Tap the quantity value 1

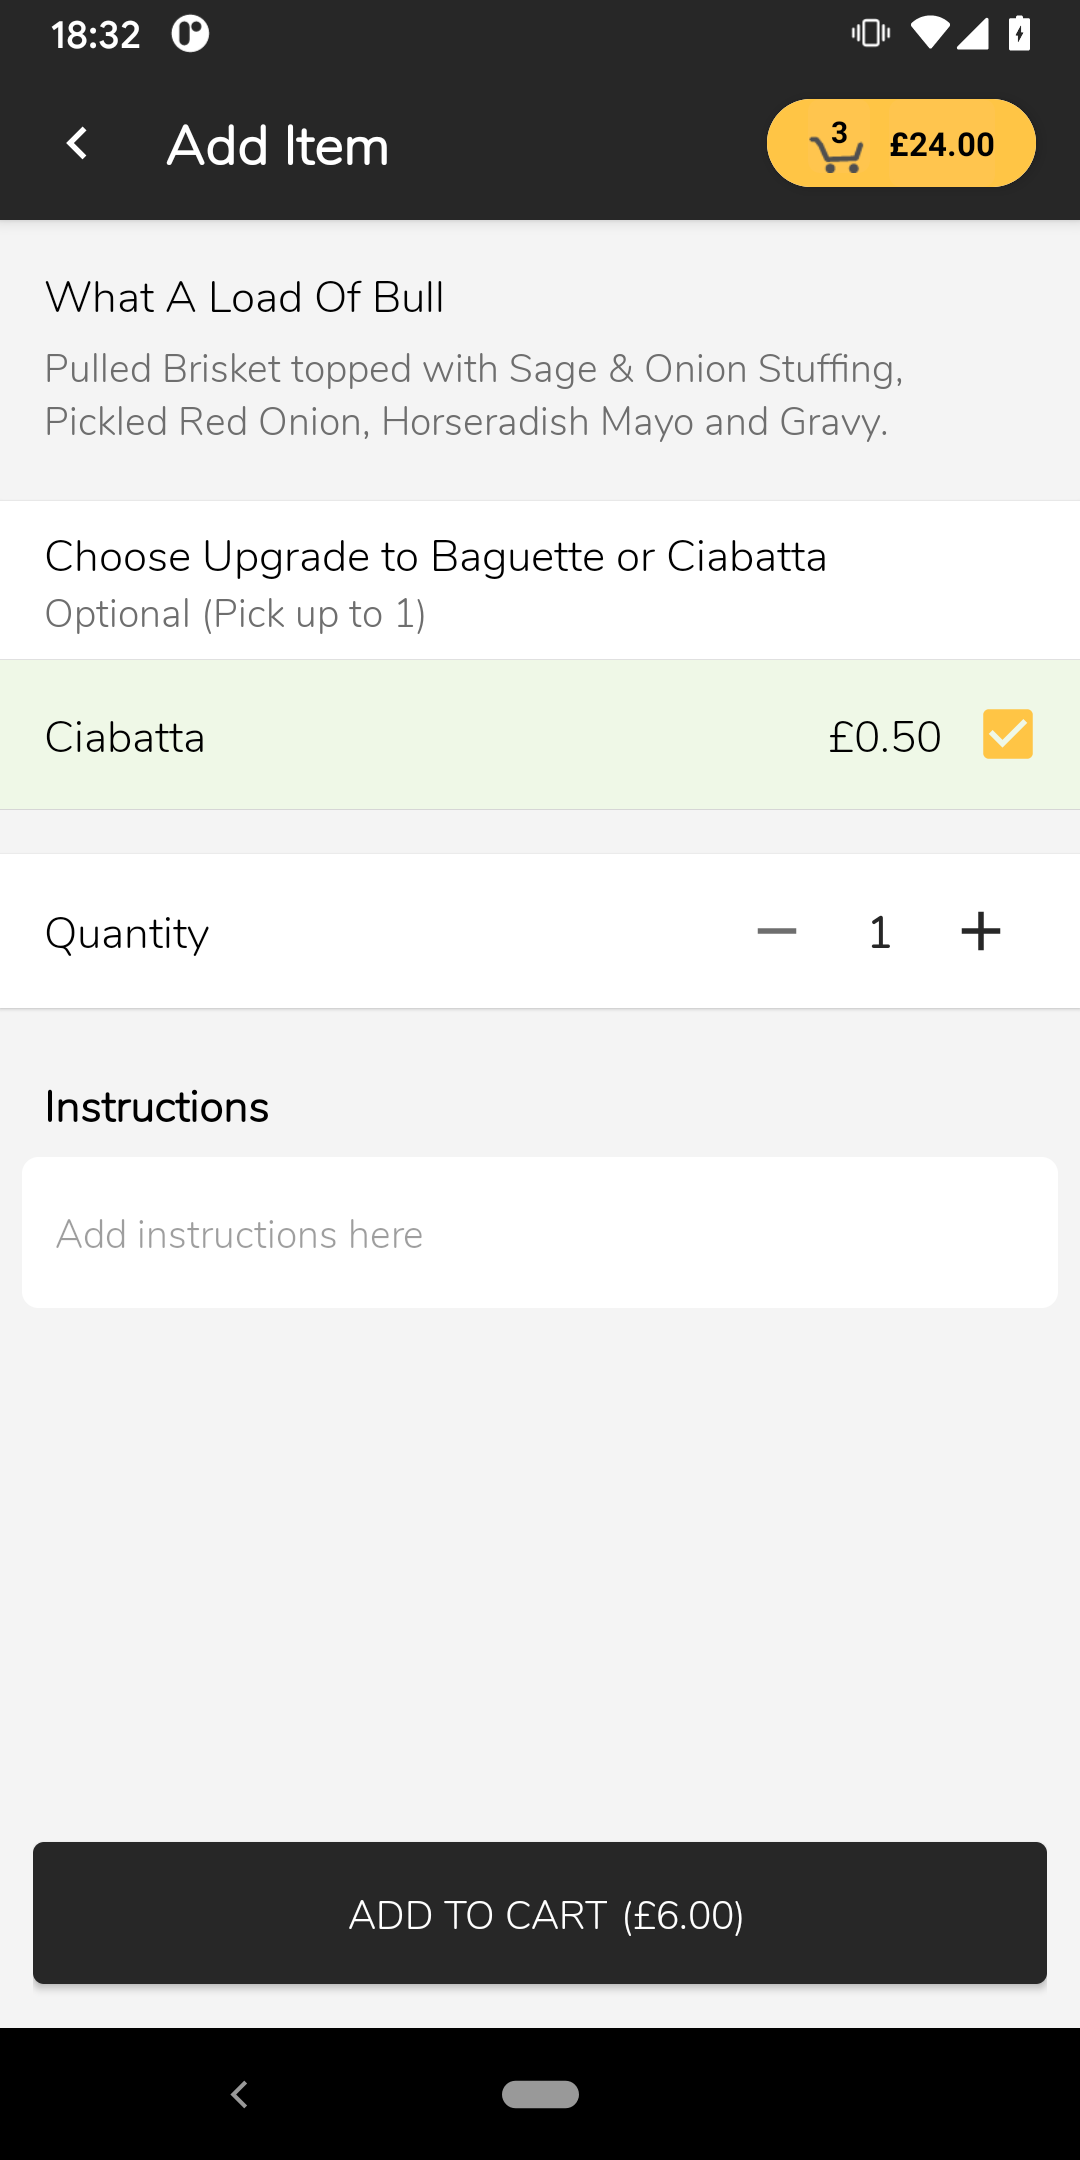[x=880, y=932]
